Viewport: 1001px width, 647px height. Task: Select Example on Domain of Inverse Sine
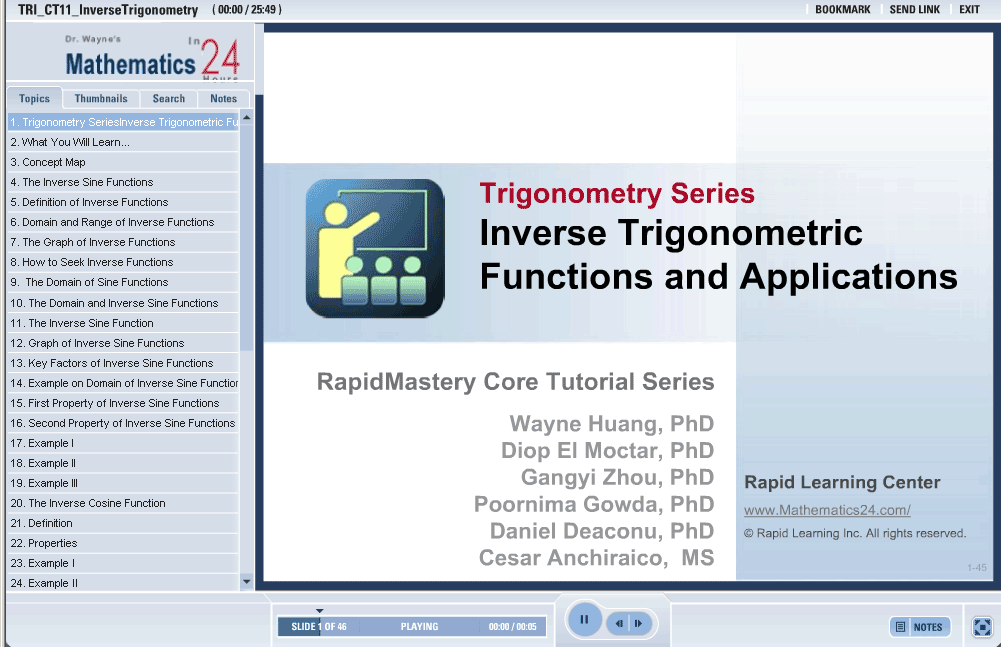123,383
